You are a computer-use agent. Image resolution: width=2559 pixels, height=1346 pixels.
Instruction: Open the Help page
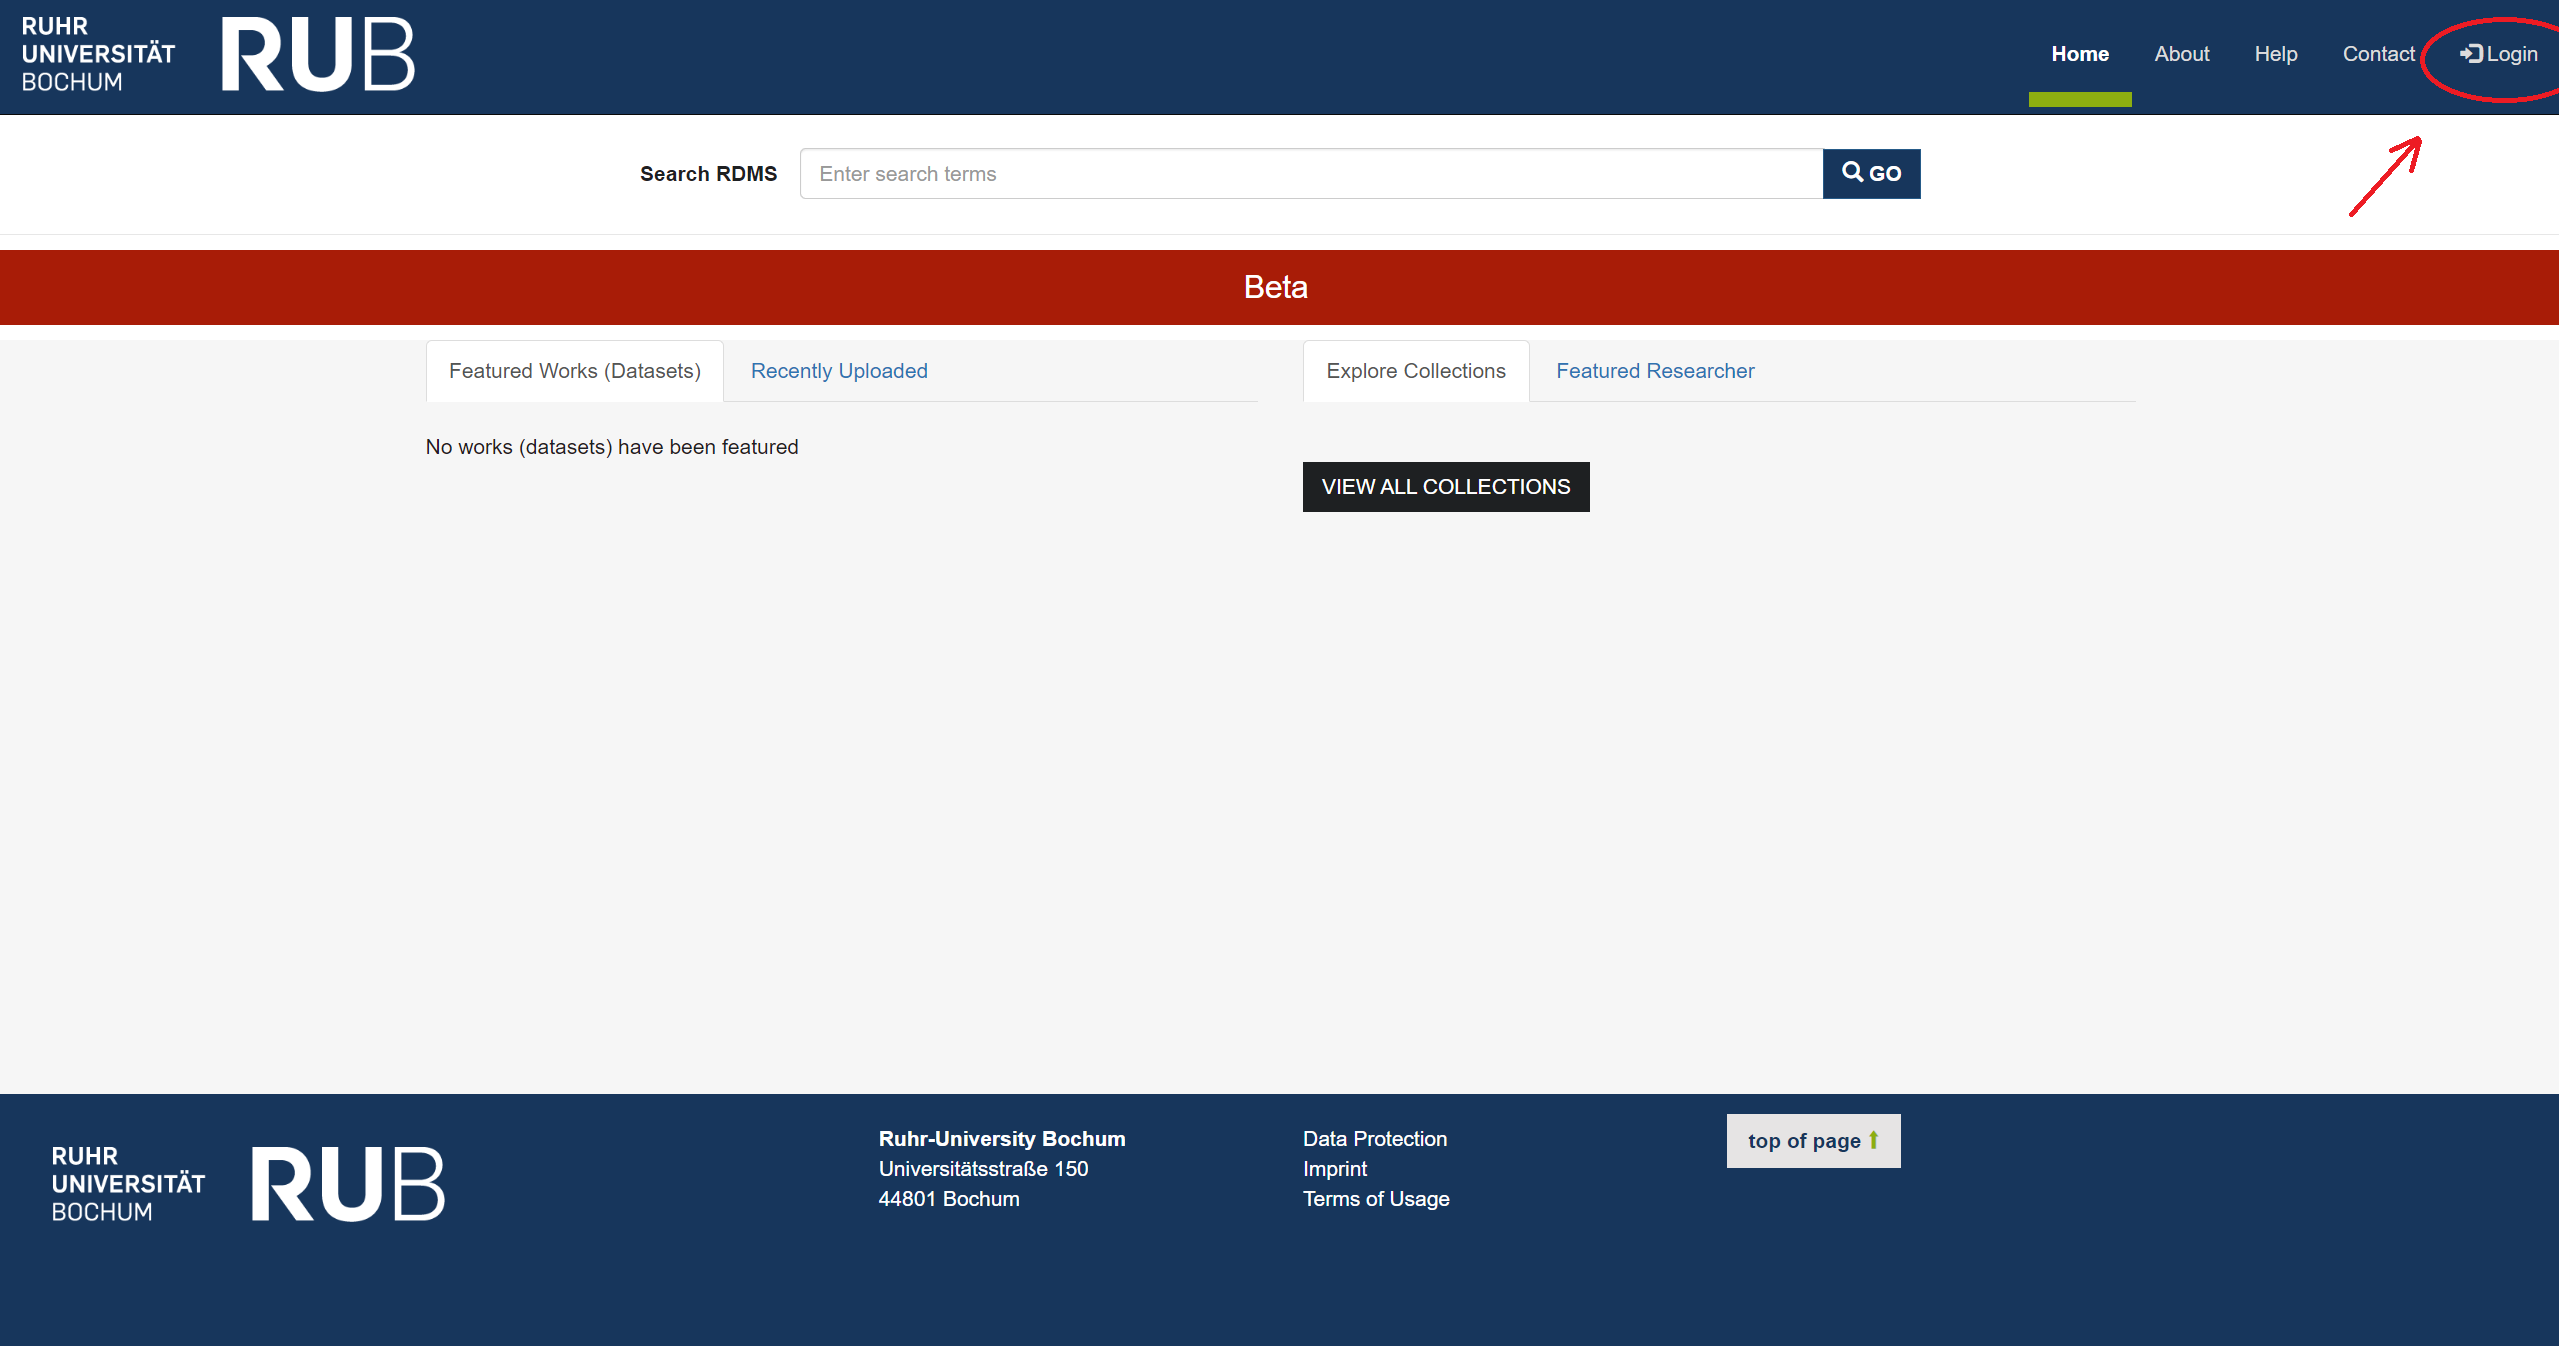[2276, 52]
